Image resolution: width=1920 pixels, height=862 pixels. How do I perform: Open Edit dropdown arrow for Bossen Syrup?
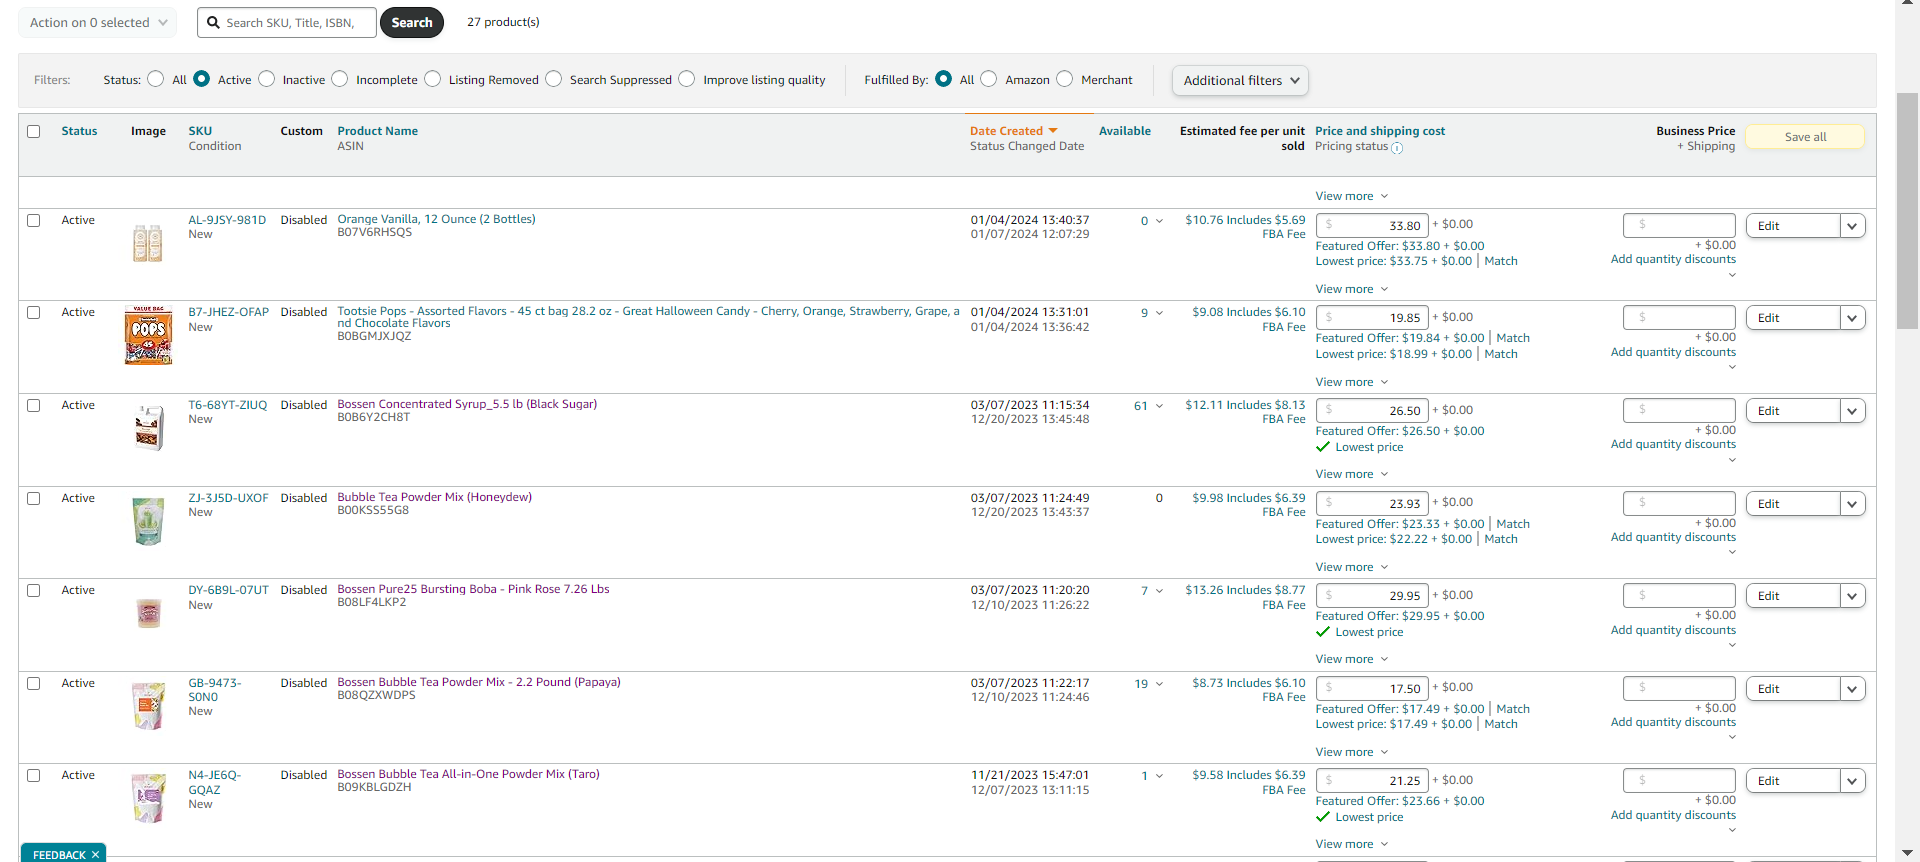1852,411
